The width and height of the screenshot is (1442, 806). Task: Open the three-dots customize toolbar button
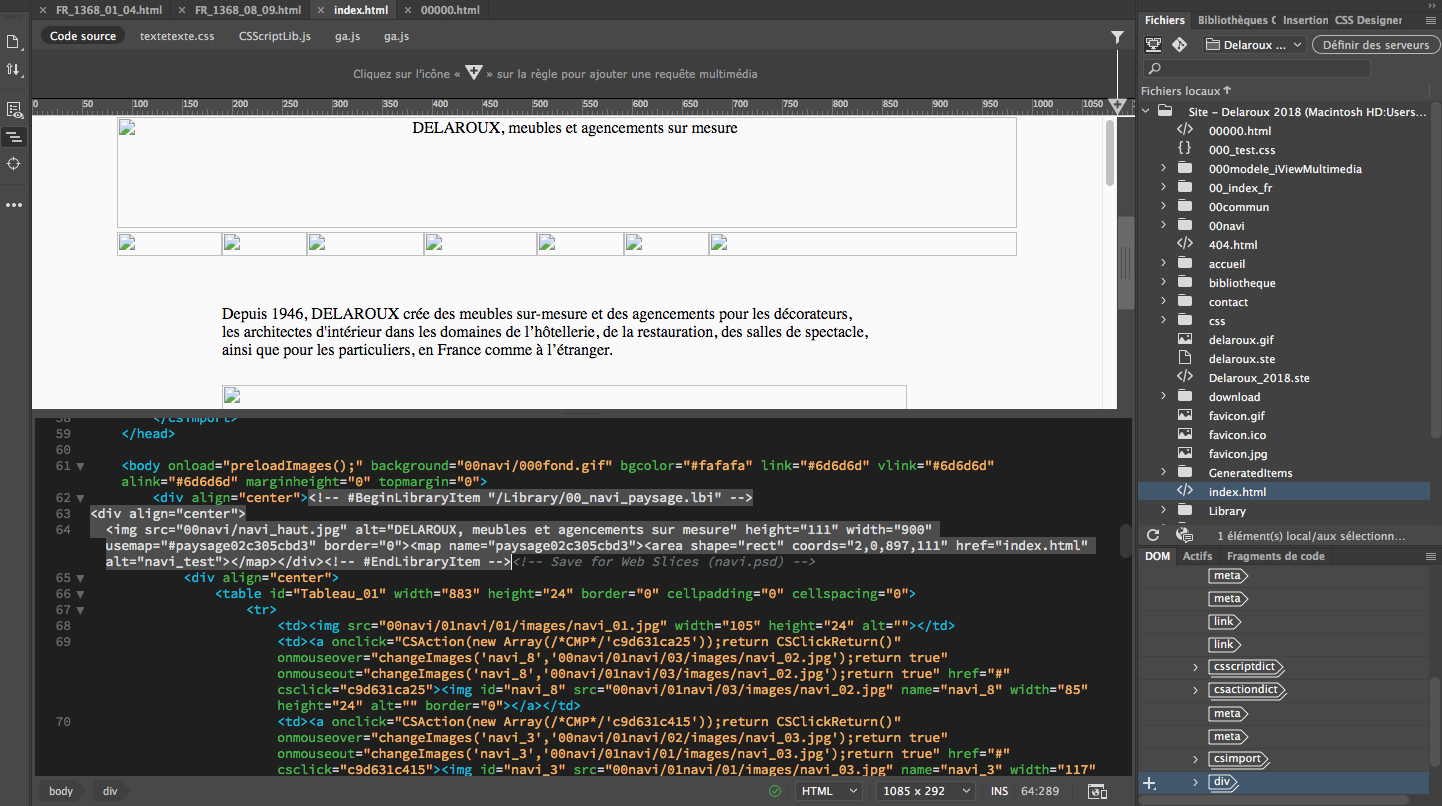14,205
